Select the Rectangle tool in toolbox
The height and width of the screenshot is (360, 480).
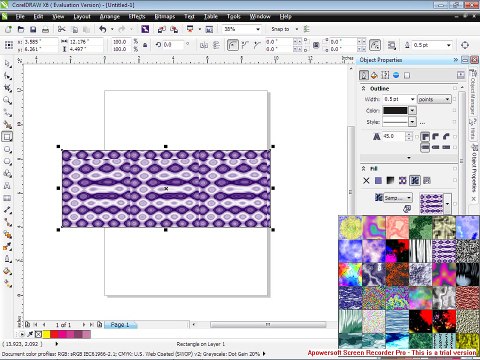[7, 137]
